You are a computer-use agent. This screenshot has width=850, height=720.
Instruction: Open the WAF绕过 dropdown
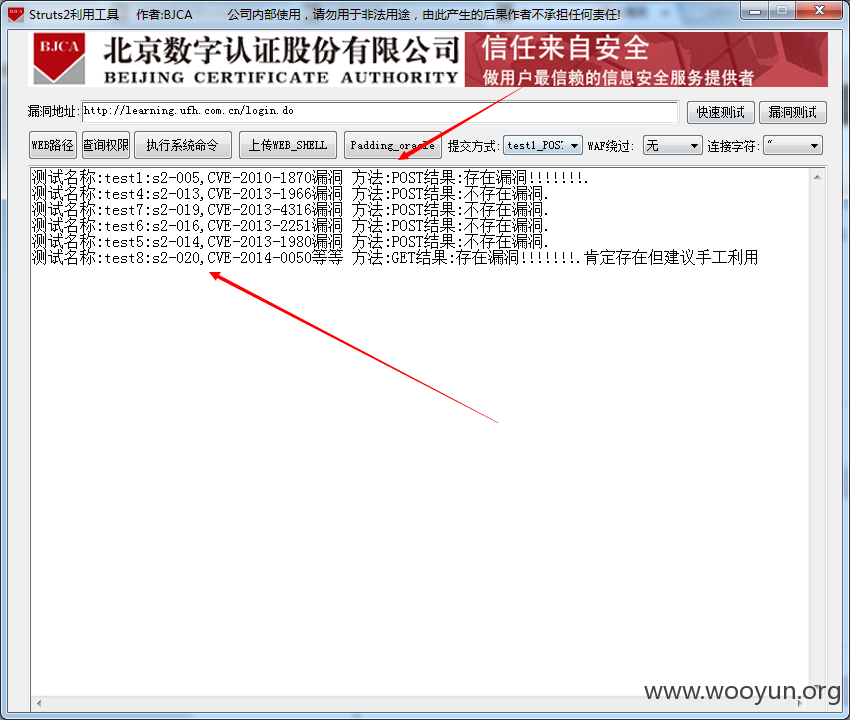pyautogui.click(x=673, y=145)
